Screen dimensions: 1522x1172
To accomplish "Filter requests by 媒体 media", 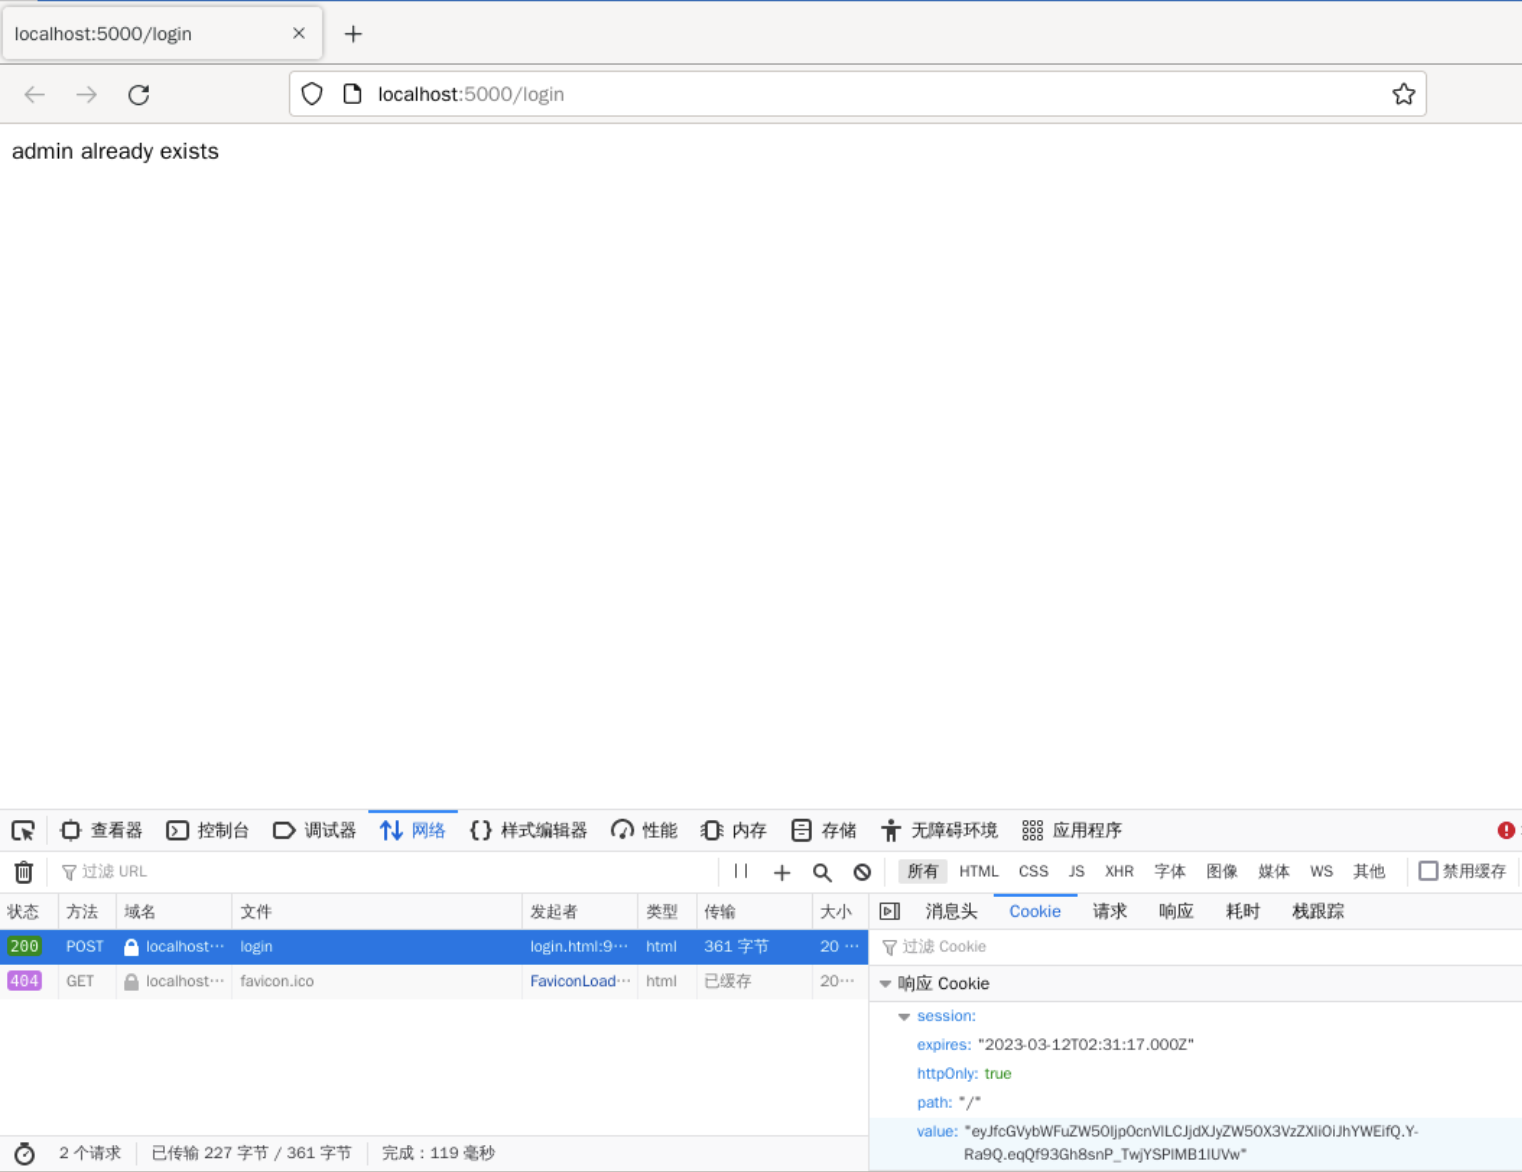I will pos(1274,871).
